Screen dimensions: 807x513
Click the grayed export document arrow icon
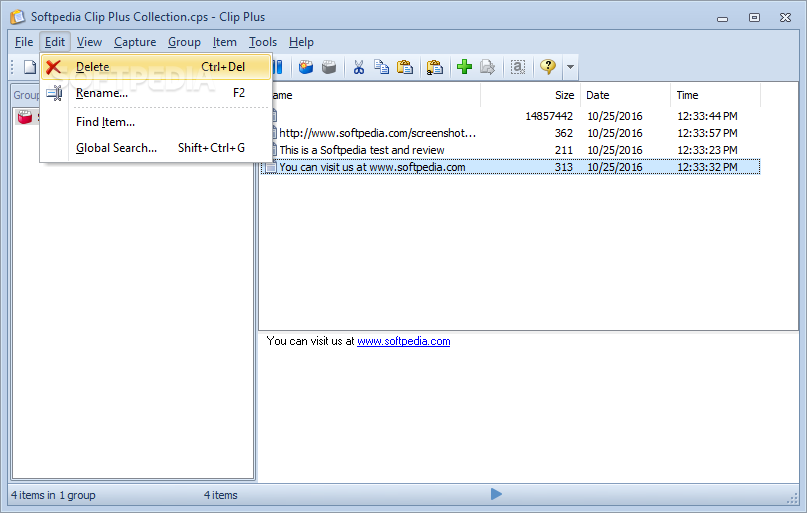coord(487,67)
